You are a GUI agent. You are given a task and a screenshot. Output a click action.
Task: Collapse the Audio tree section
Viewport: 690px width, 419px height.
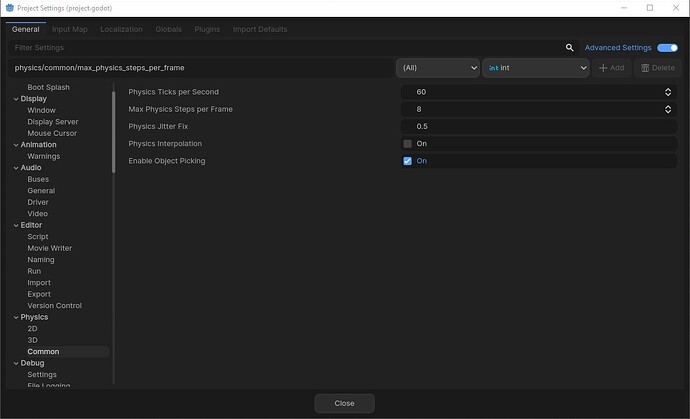tap(16, 168)
